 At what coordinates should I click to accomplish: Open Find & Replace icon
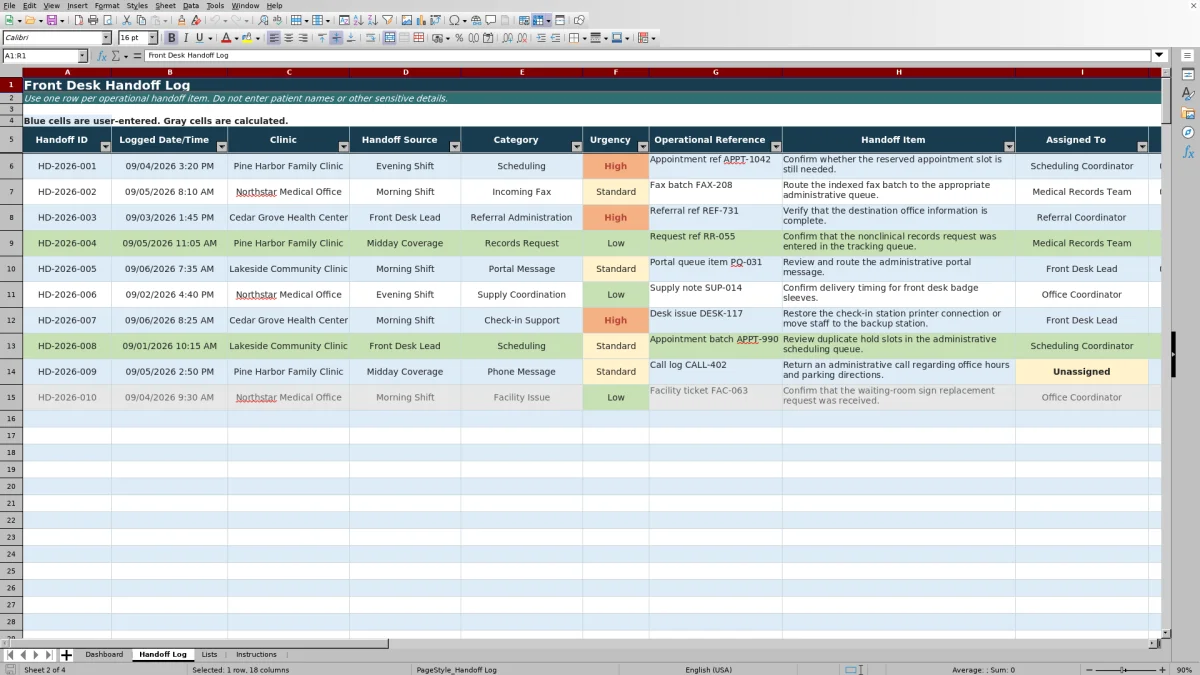(262, 20)
